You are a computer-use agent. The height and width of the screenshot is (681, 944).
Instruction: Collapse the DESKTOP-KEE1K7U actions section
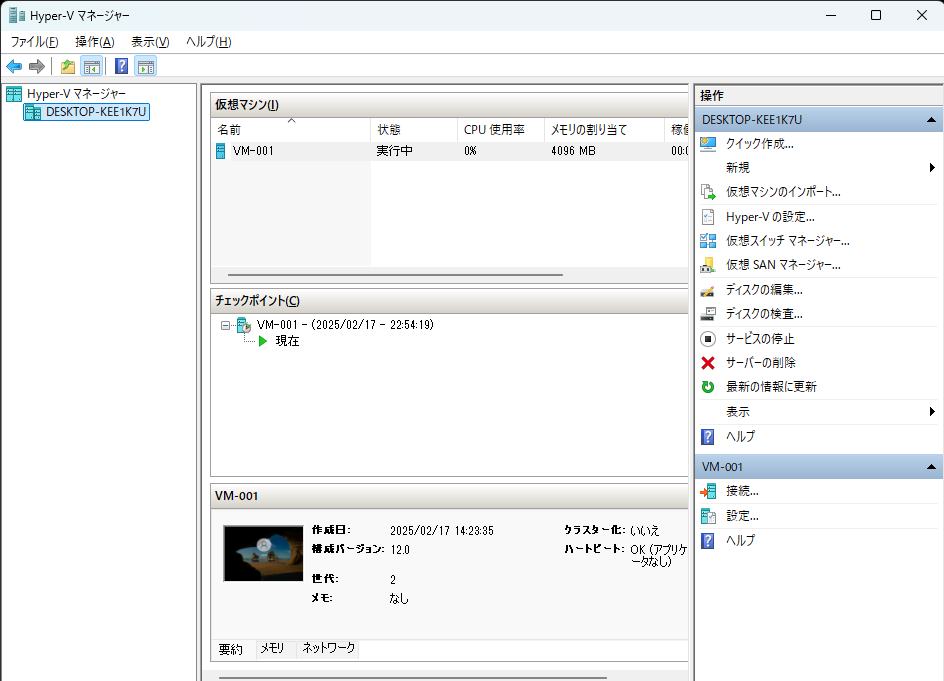coord(931,120)
